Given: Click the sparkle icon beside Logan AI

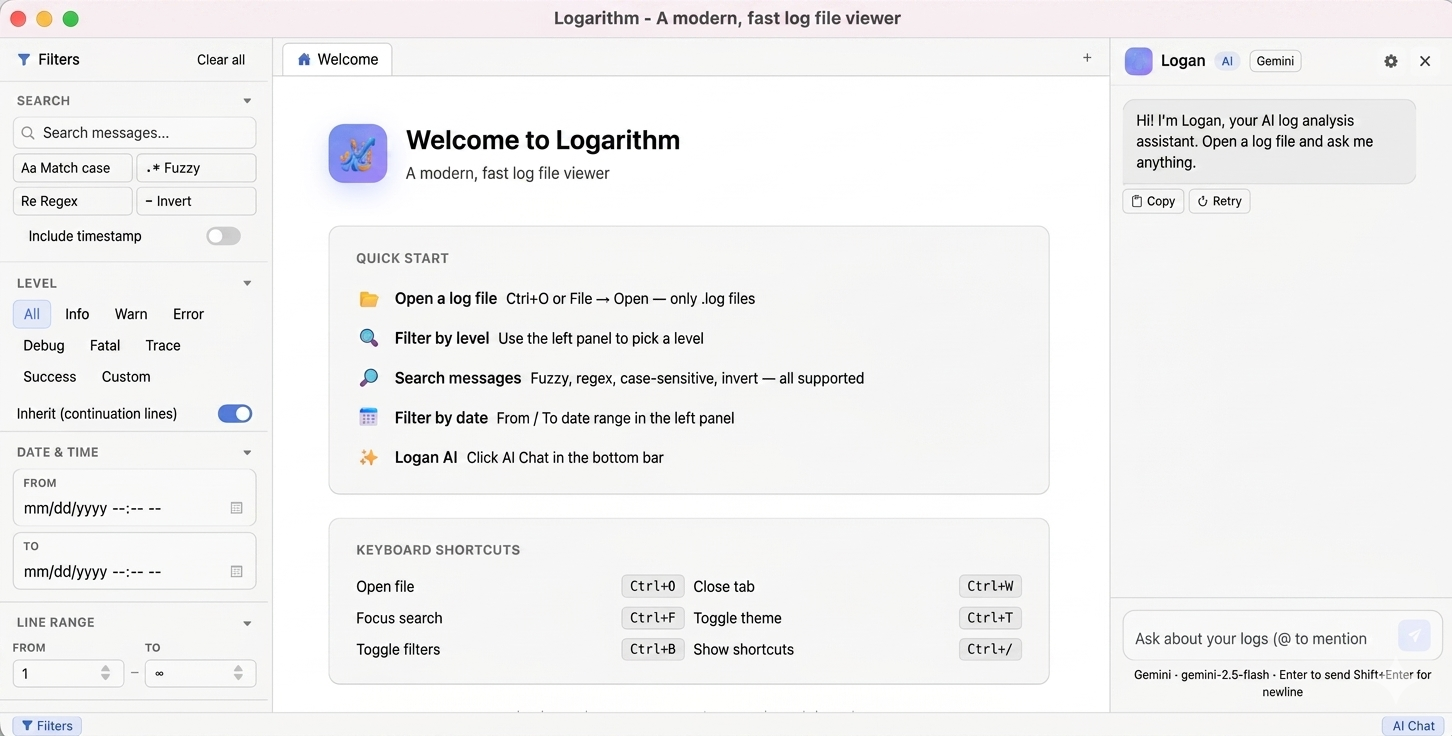Looking at the screenshot, I should tap(369, 458).
